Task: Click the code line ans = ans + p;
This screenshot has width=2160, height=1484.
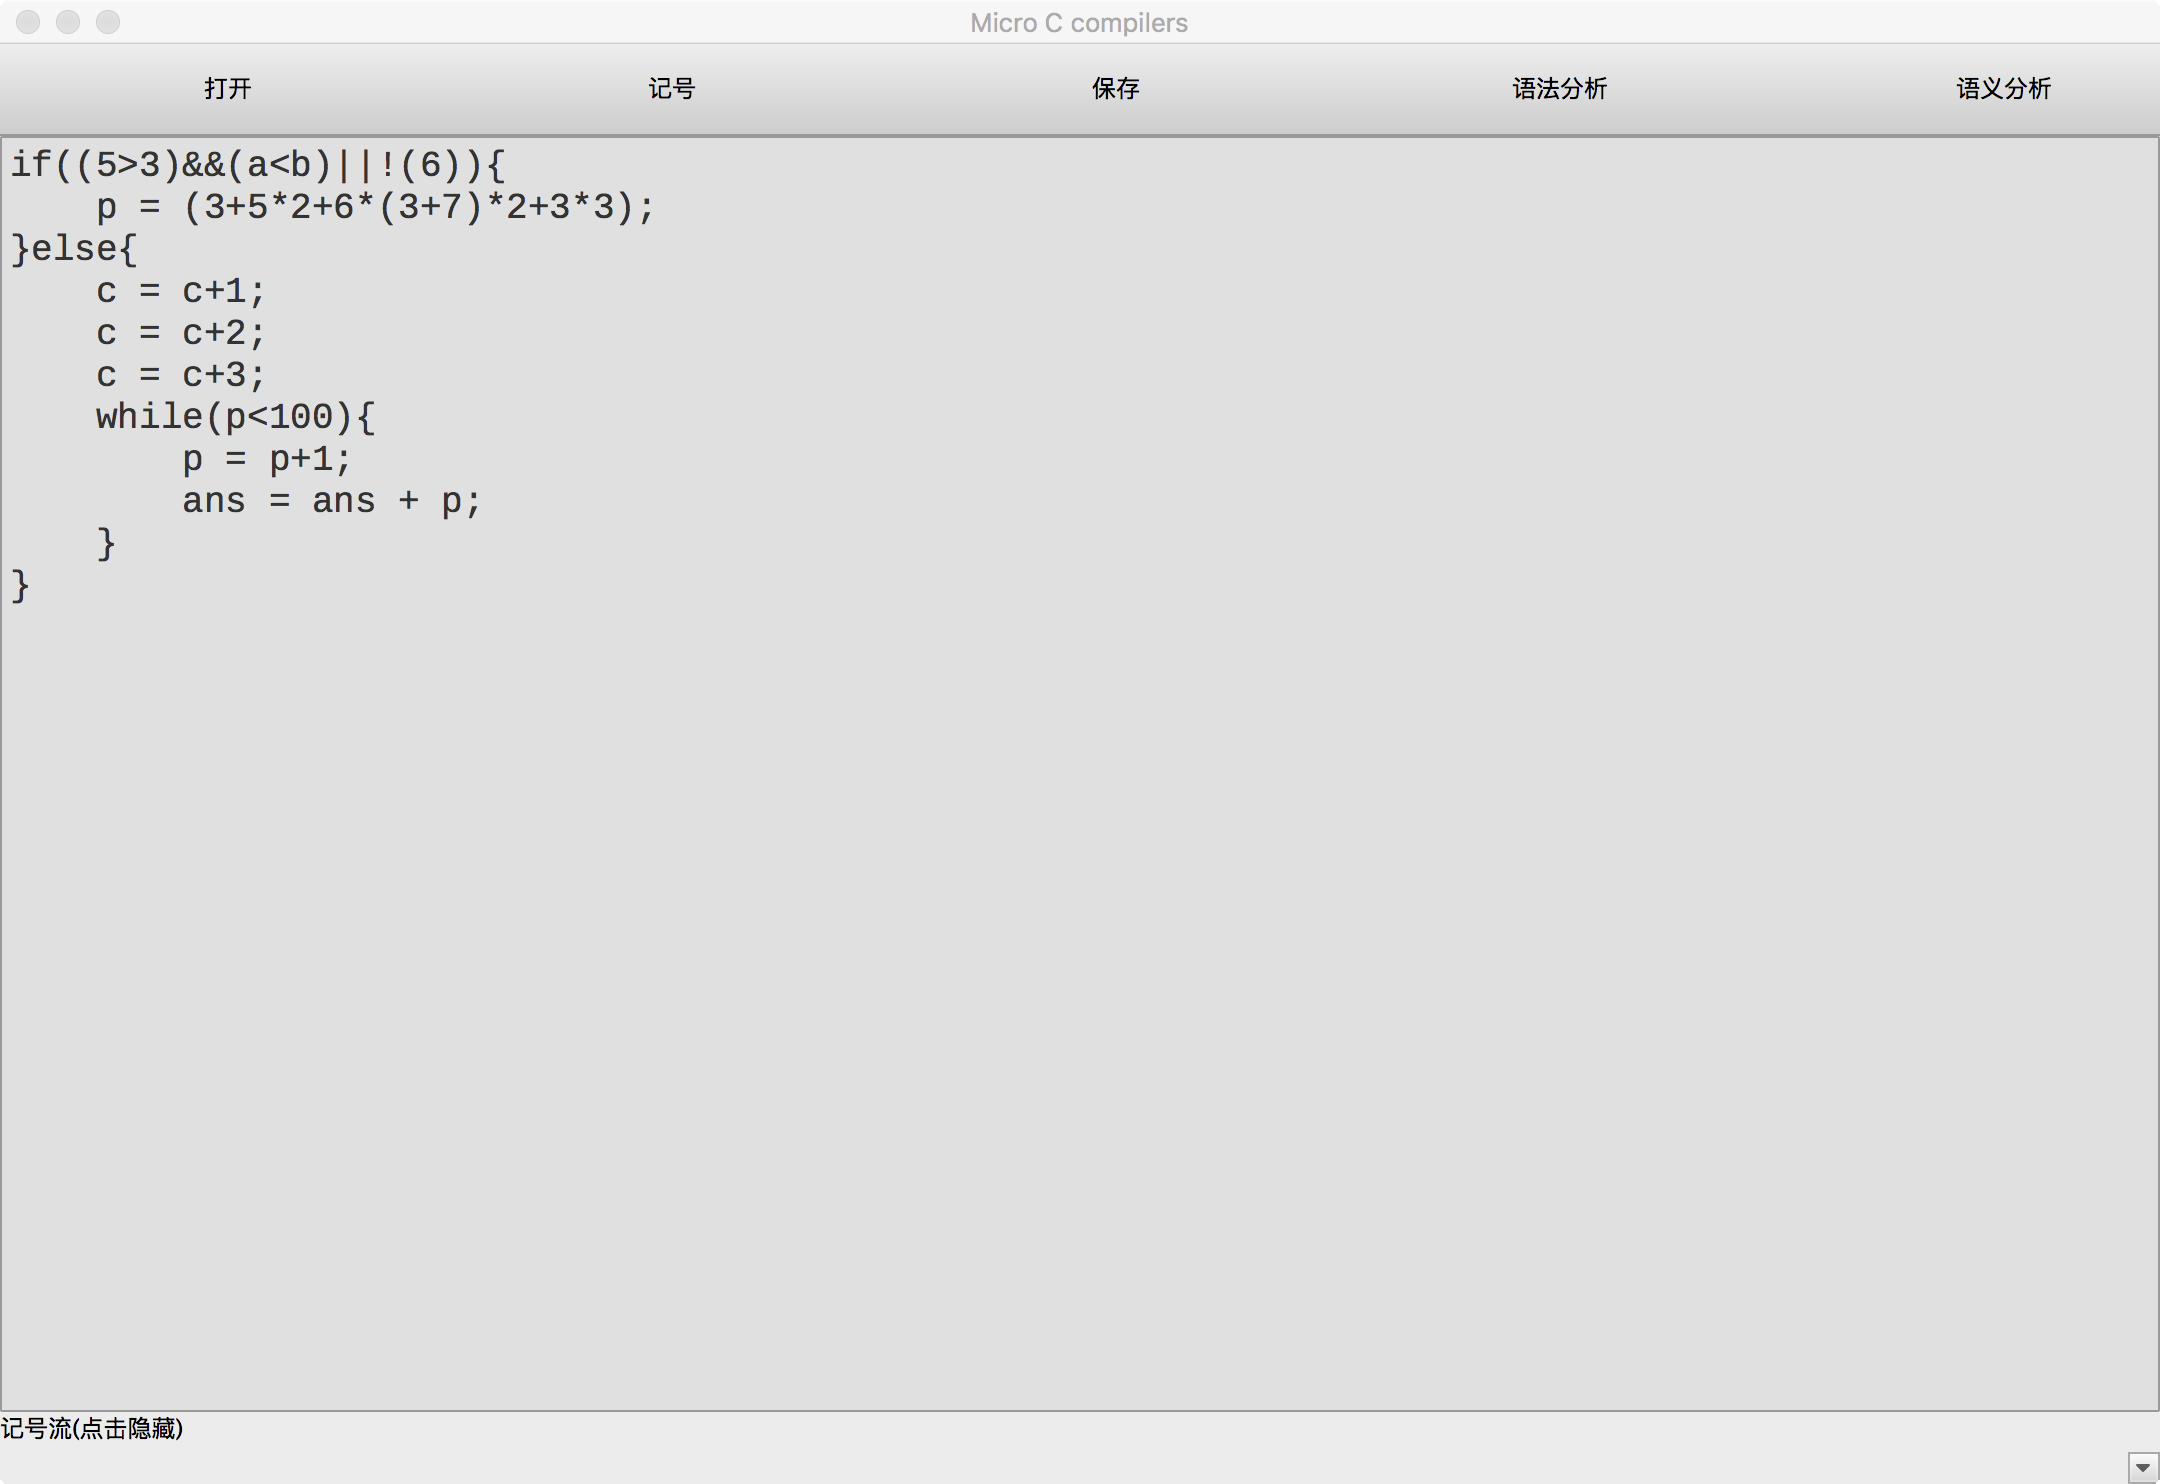Action: coord(332,501)
